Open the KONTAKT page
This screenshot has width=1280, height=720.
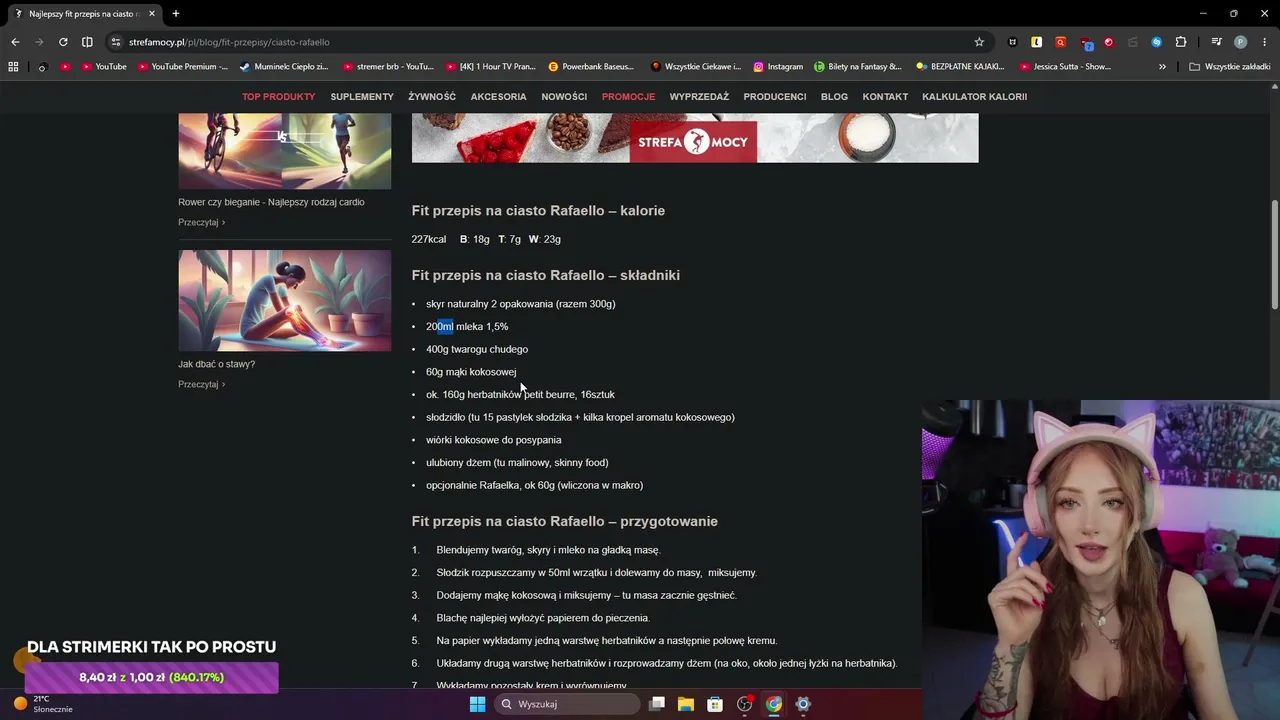pos(885,97)
